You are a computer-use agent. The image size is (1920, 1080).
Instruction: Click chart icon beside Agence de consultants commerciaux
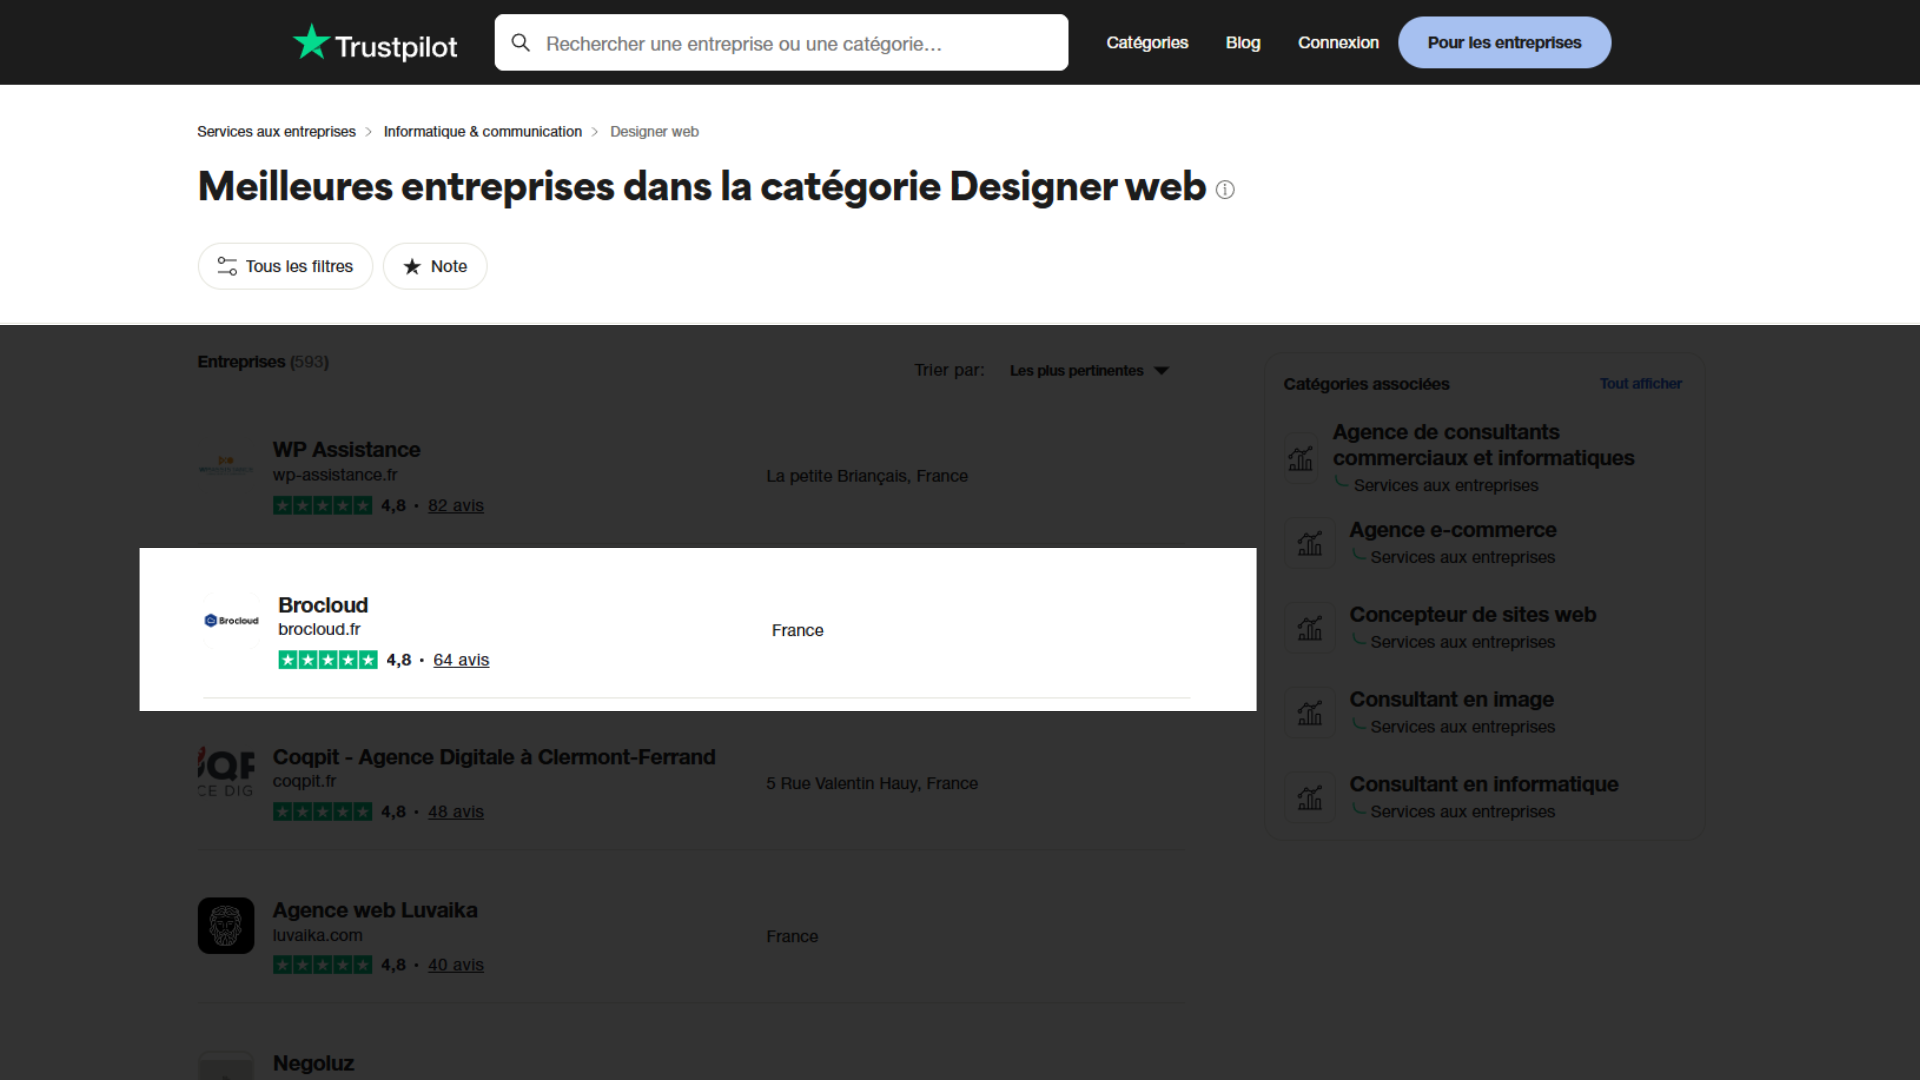point(1301,458)
